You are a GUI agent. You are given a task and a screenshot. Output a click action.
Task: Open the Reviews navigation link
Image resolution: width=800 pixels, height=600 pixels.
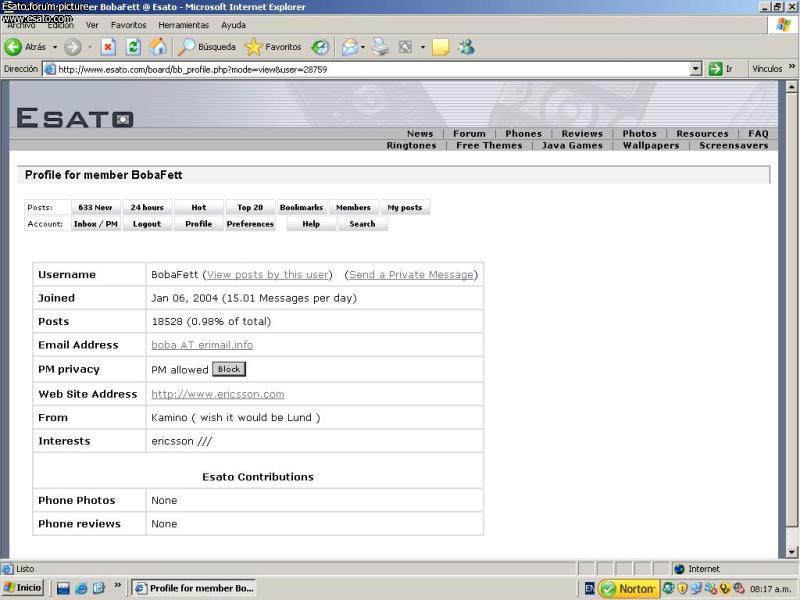coord(582,133)
